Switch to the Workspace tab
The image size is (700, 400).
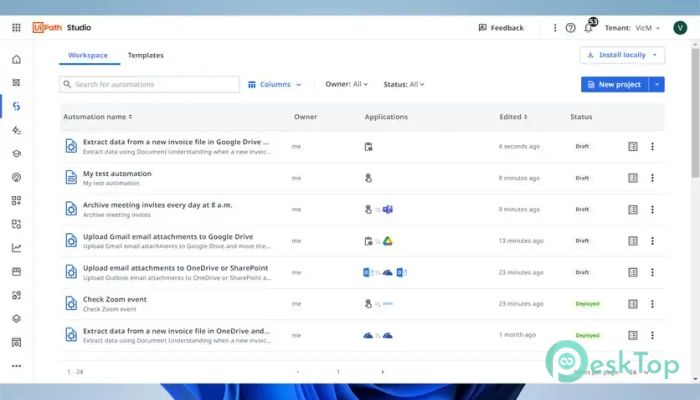click(88, 55)
